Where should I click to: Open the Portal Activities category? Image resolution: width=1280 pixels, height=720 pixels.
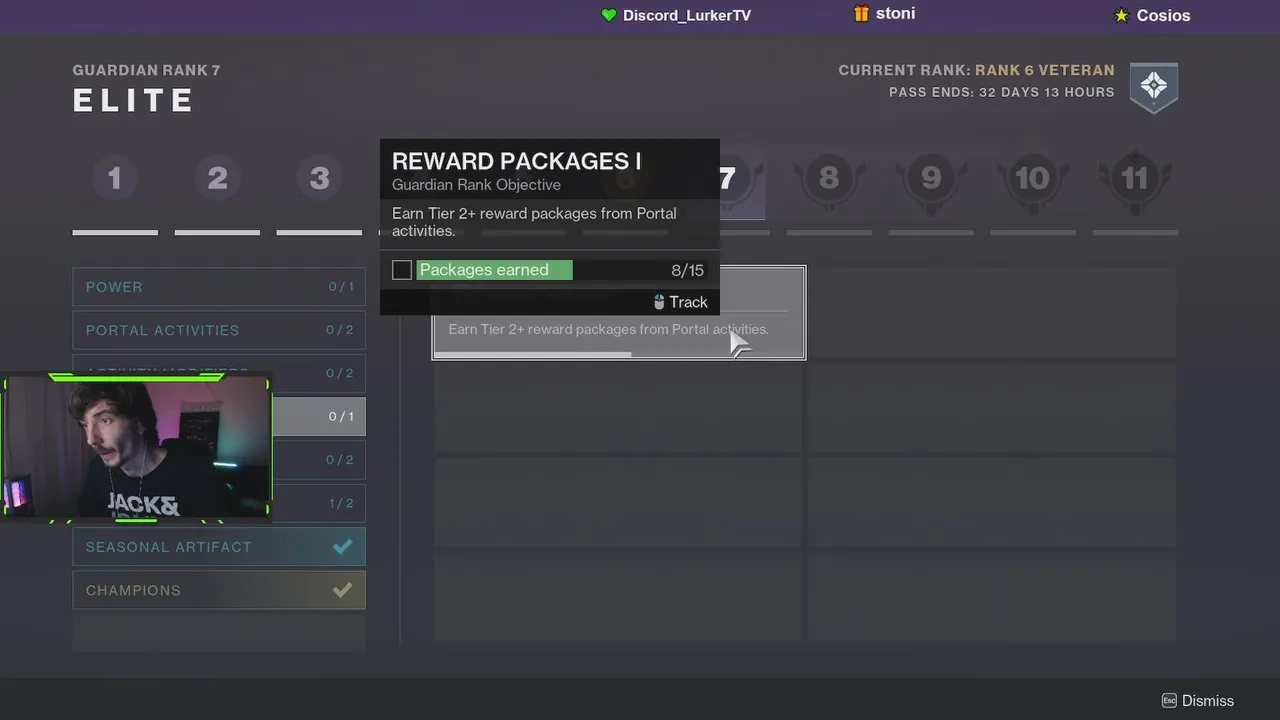click(x=219, y=330)
